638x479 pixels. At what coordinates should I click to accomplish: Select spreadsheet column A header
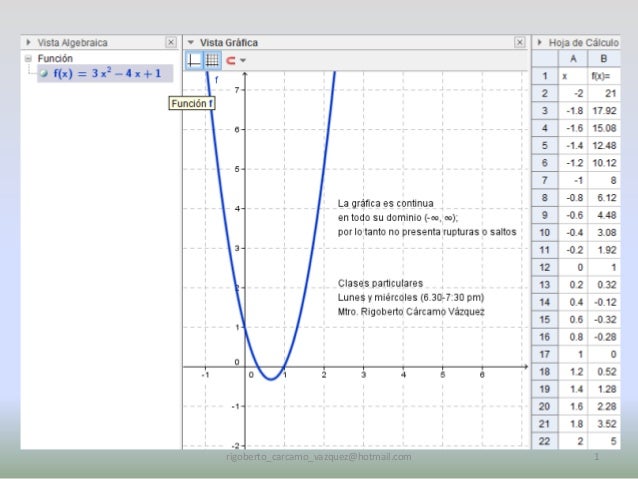point(575,60)
